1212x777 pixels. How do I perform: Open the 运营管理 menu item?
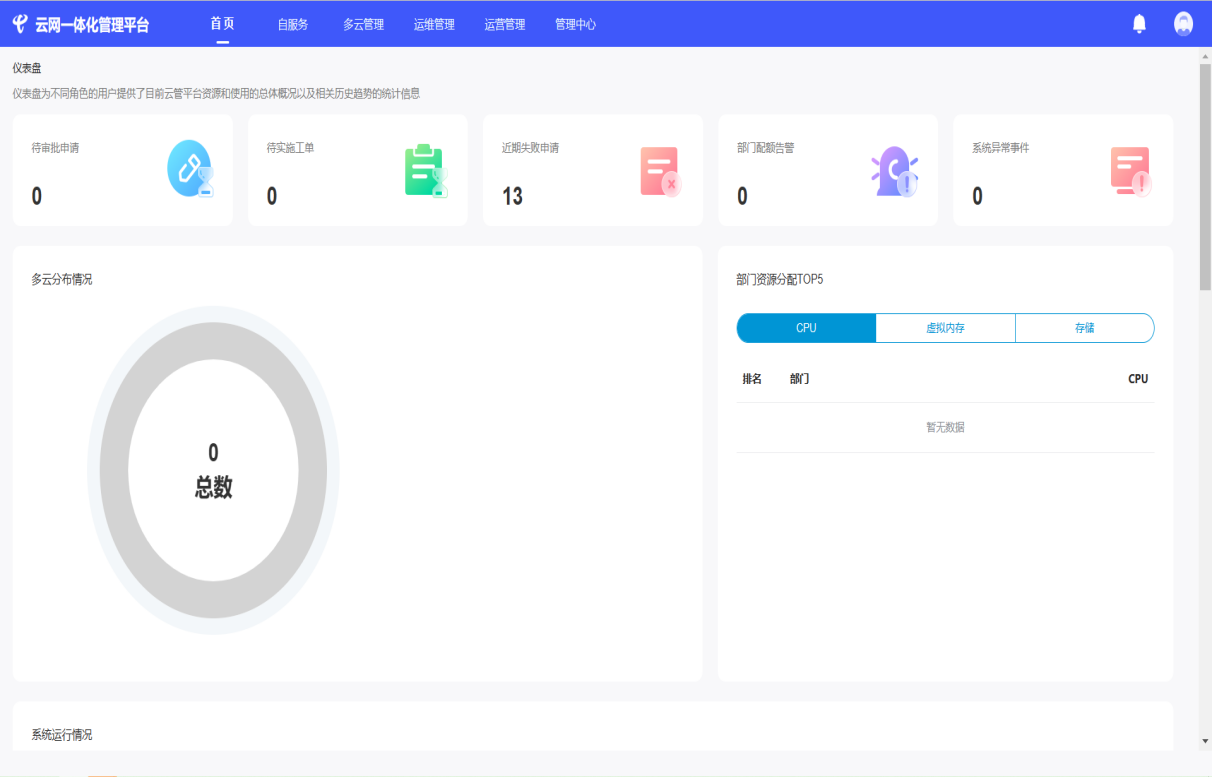504,25
